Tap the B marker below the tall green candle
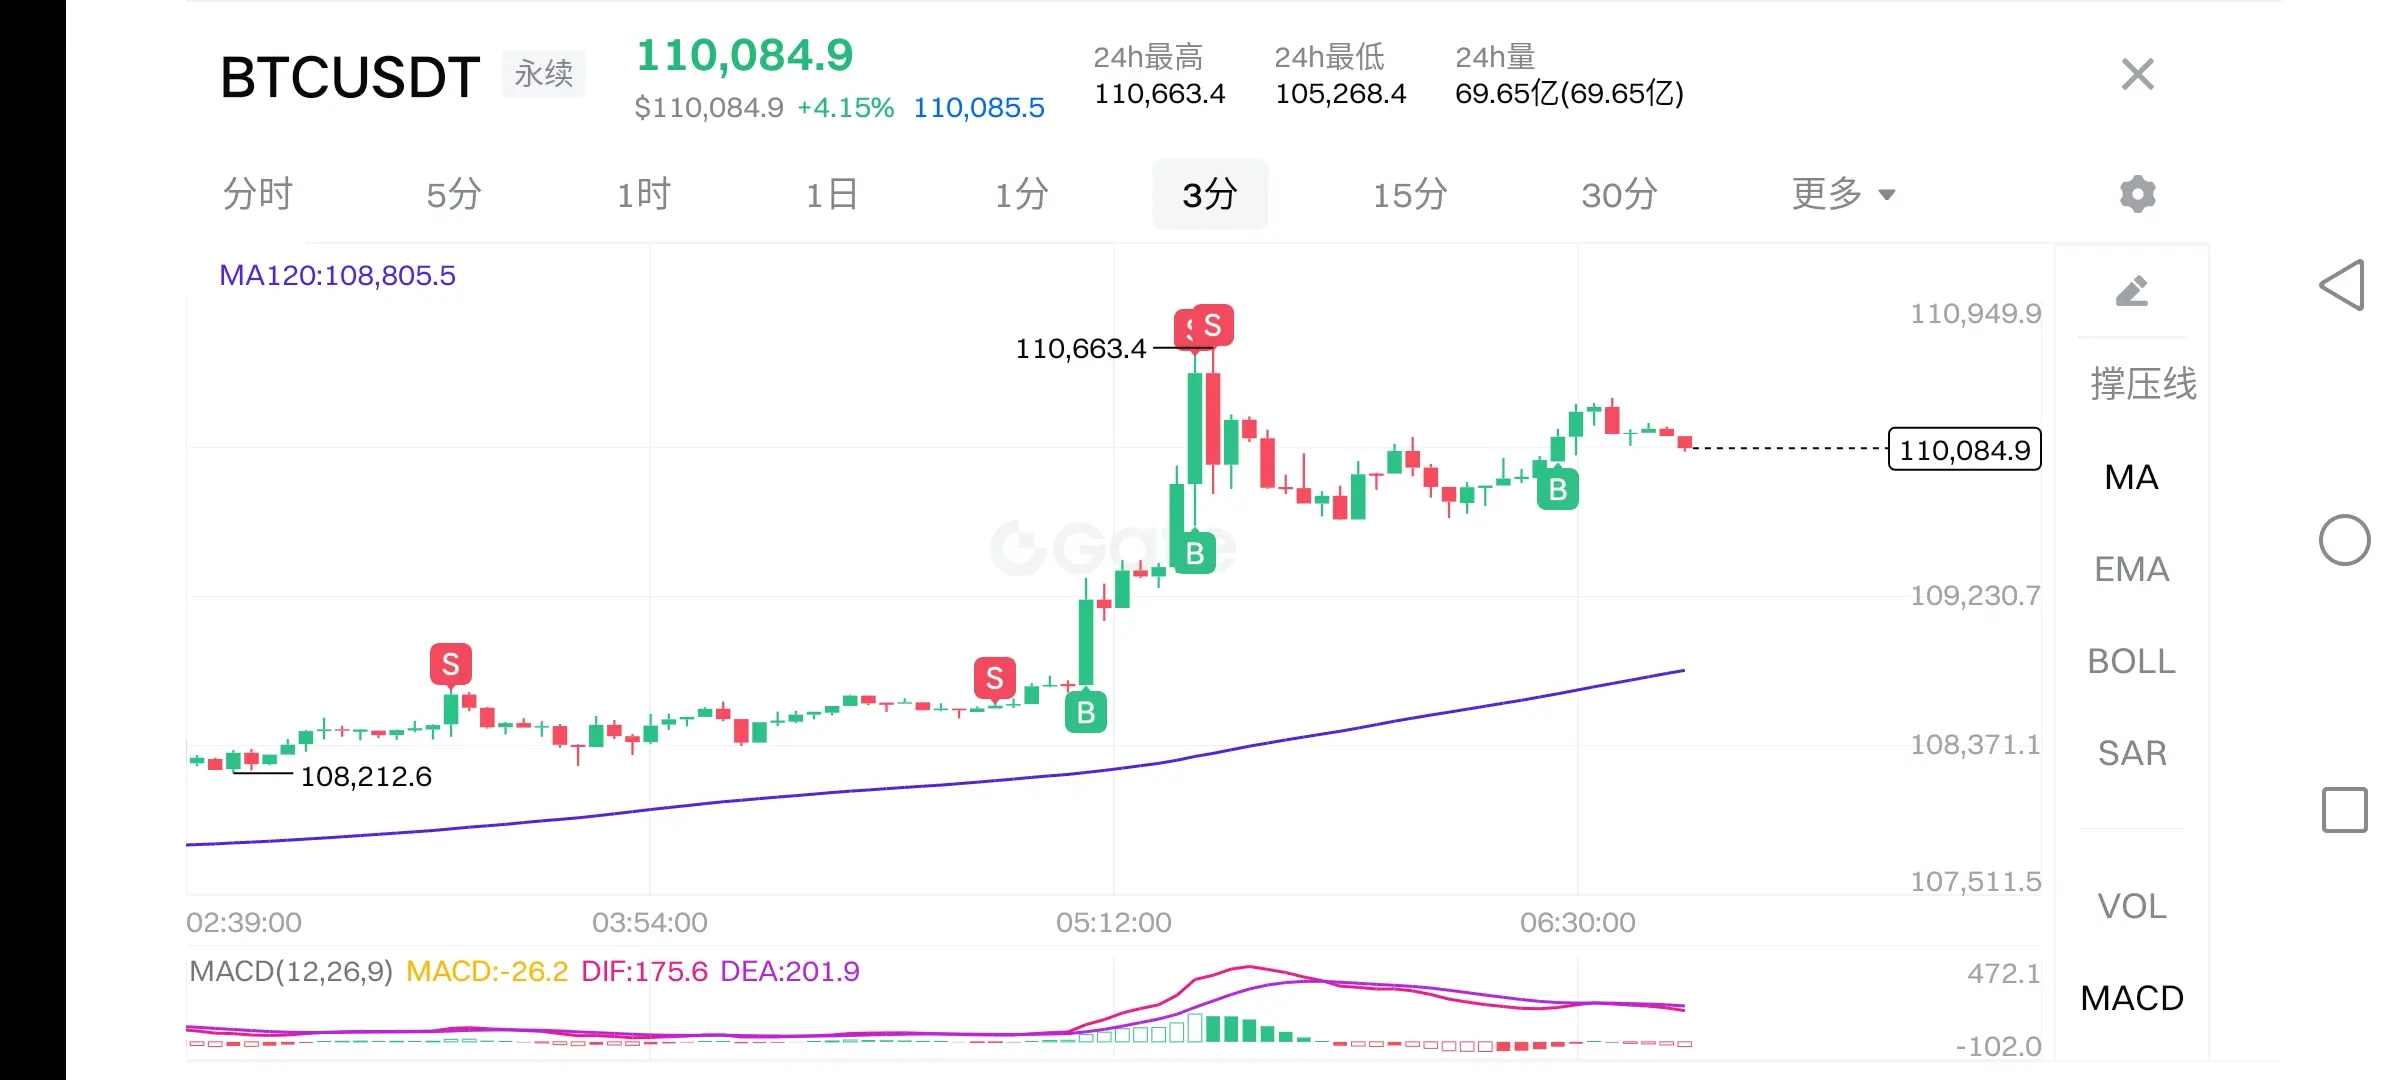 click(x=1195, y=552)
